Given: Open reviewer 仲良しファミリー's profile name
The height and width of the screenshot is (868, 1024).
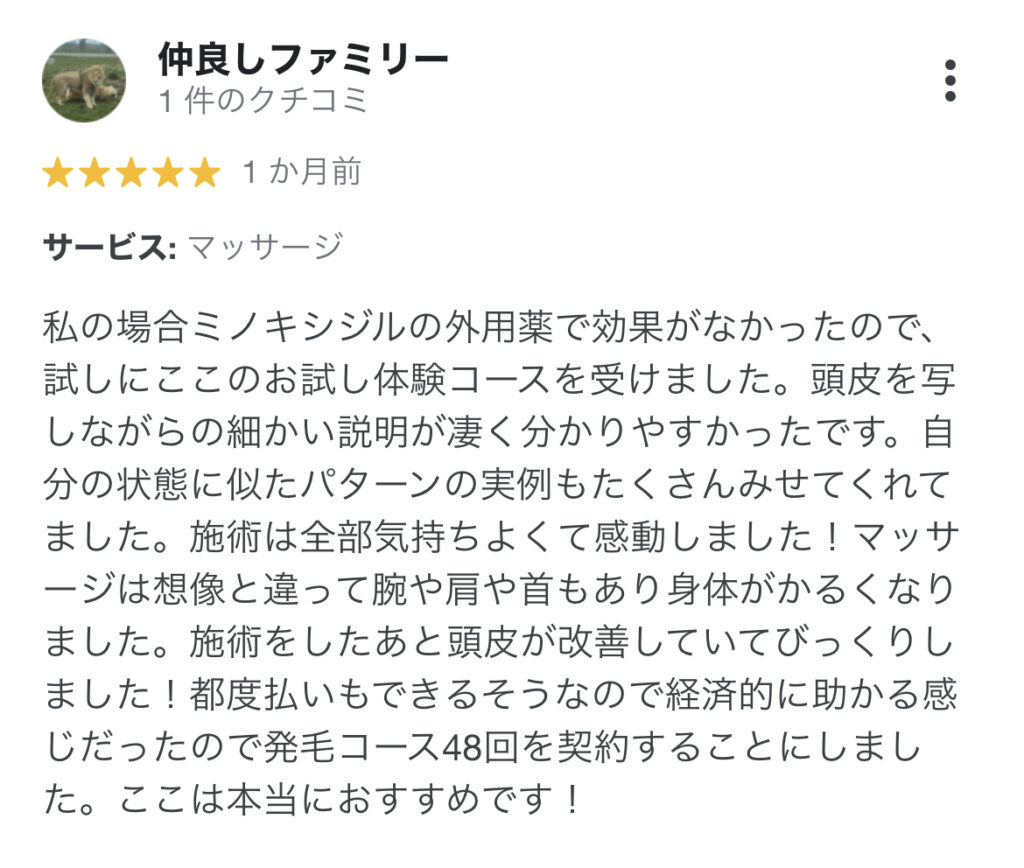Looking at the screenshot, I should point(303,60).
